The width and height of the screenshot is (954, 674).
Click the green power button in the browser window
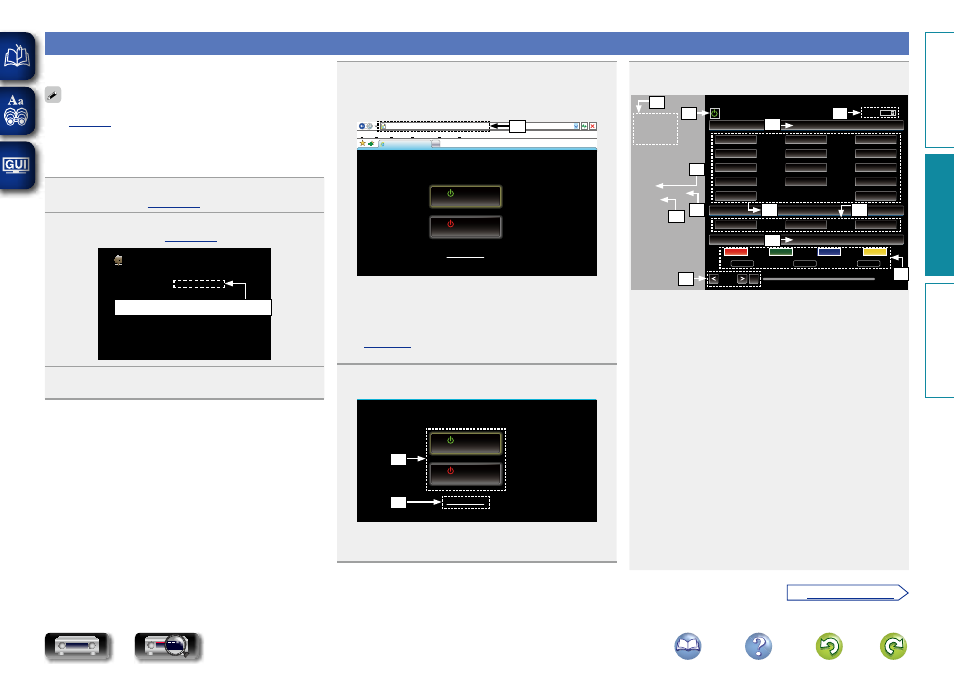click(465, 196)
